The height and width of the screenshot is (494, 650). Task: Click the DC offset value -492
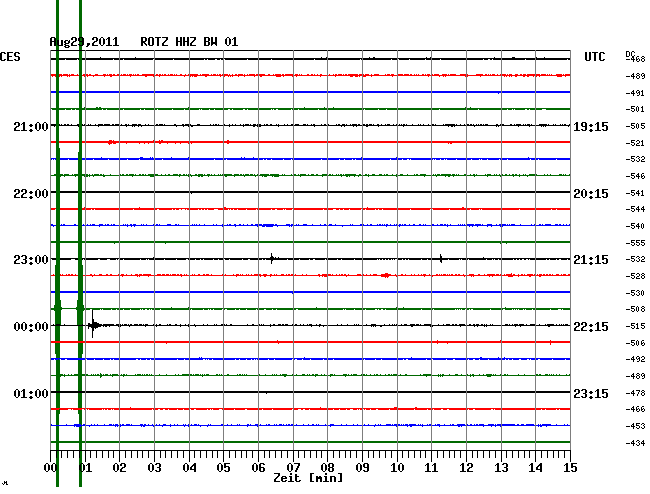click(635, 359)
